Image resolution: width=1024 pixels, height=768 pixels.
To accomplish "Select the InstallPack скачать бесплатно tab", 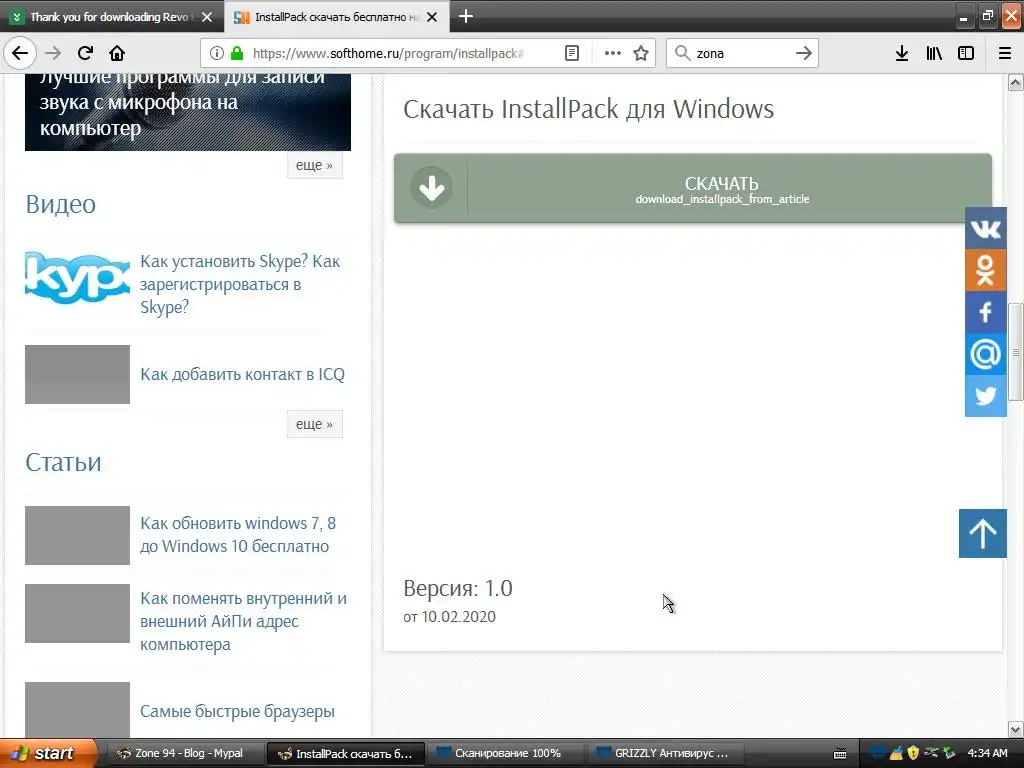I will (x=336, y=17).
